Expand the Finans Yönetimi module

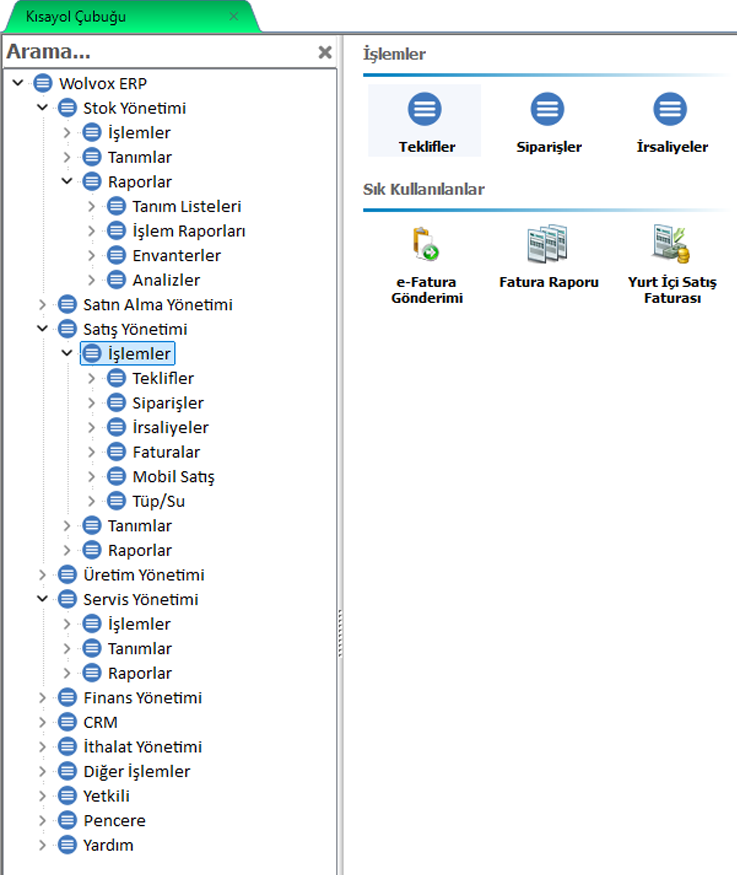(x=42, y=698)
